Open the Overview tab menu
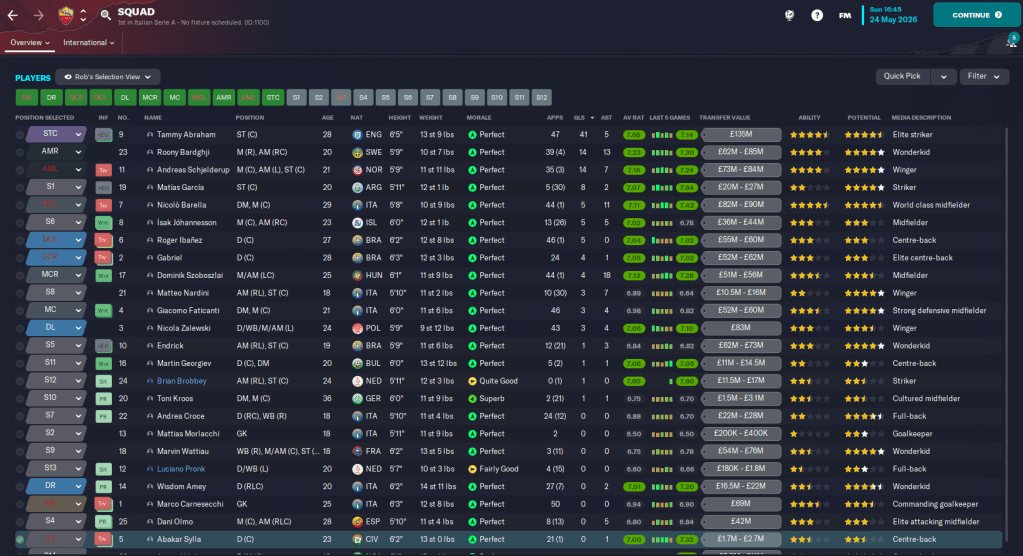 tap(30, 43)
